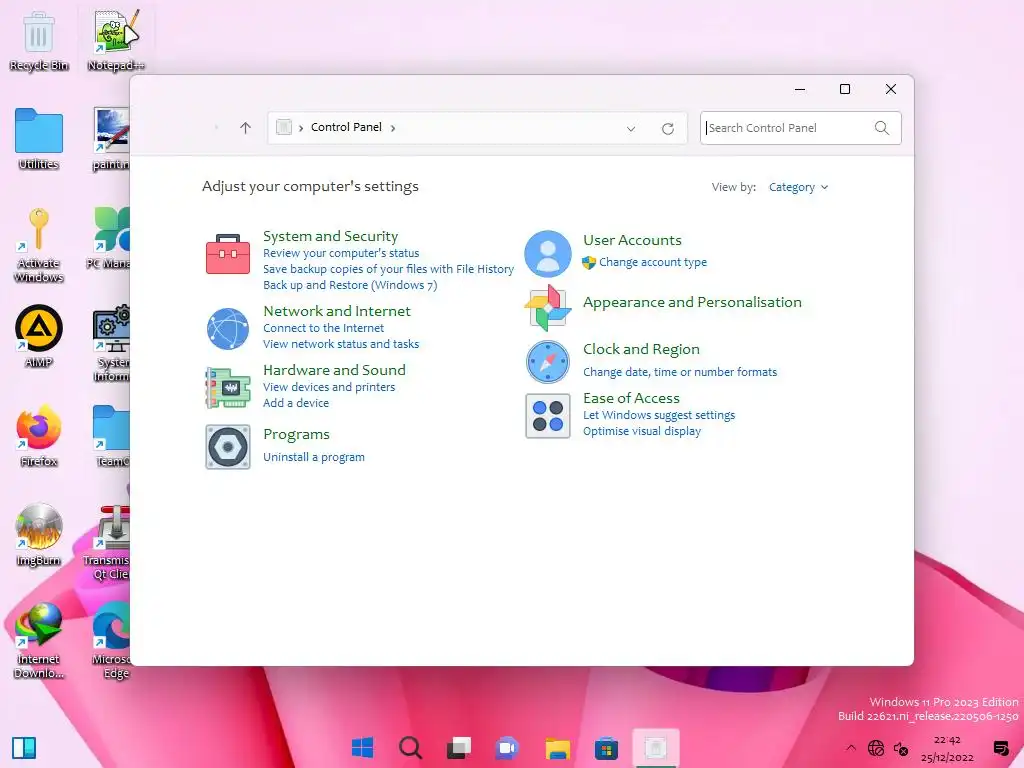This screenshot has width=1024, height=768.
Task: Open Appearance and Personalisation heading link
Action: click(692, 302)
